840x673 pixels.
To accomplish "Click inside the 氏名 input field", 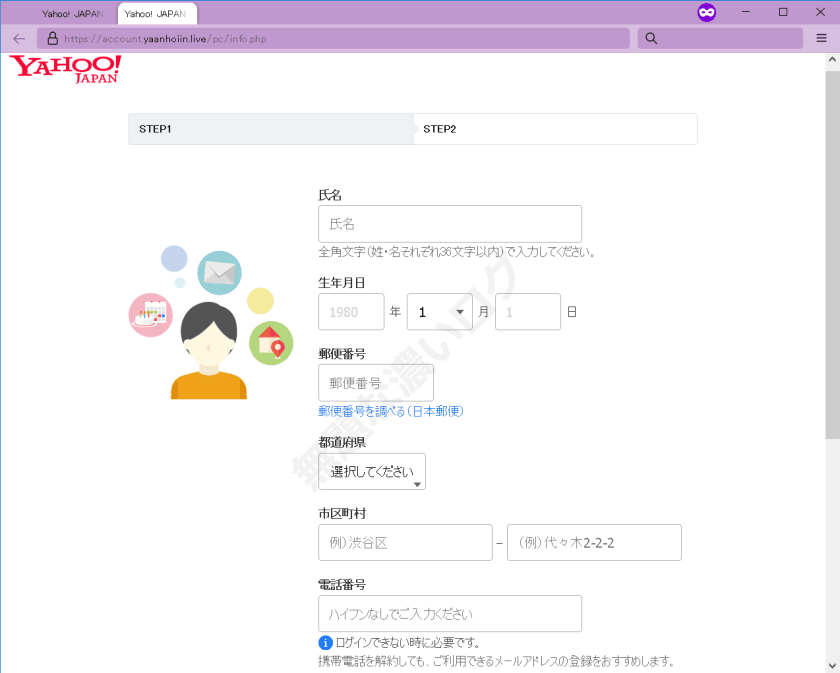I will point(450,224).
